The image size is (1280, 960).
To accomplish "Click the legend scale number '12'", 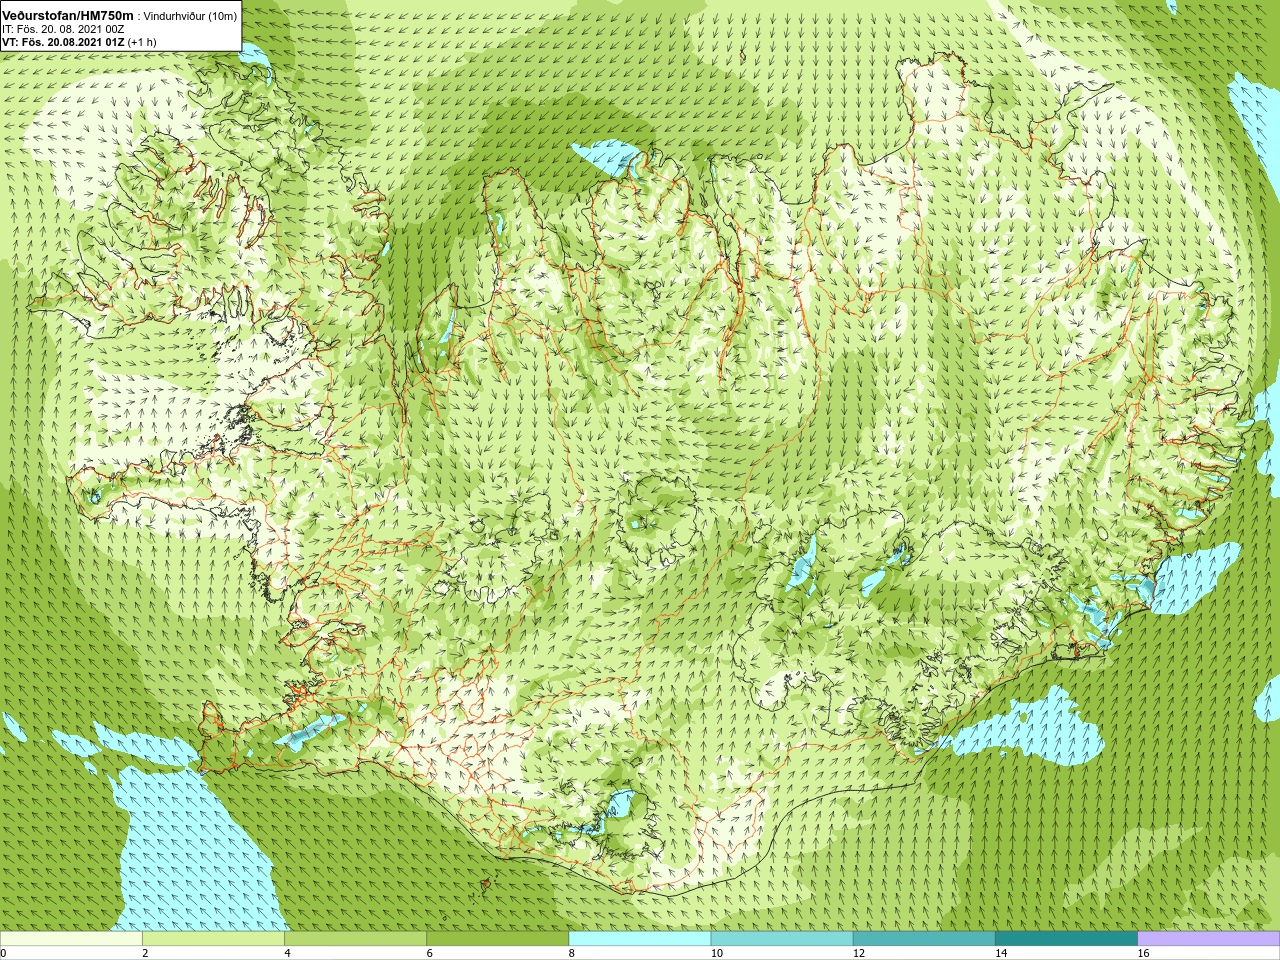I will (859, 953).
